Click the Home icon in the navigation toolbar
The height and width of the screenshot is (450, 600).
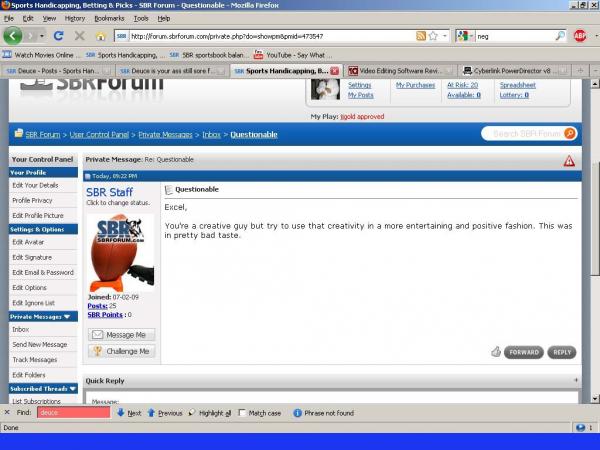(x=100, y=36)
